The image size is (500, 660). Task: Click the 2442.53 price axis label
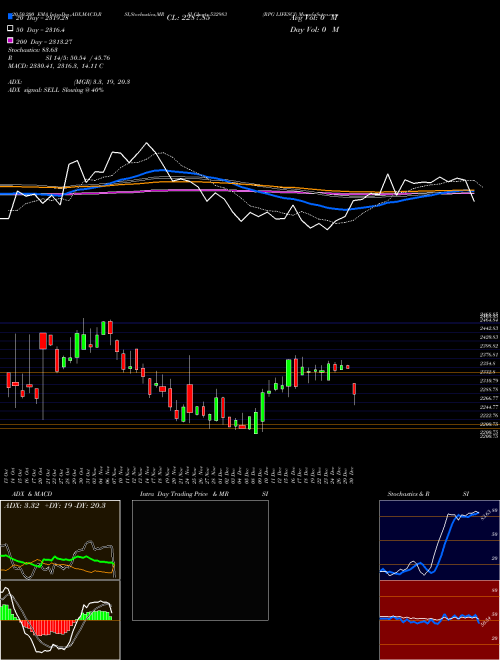(489, 328)
